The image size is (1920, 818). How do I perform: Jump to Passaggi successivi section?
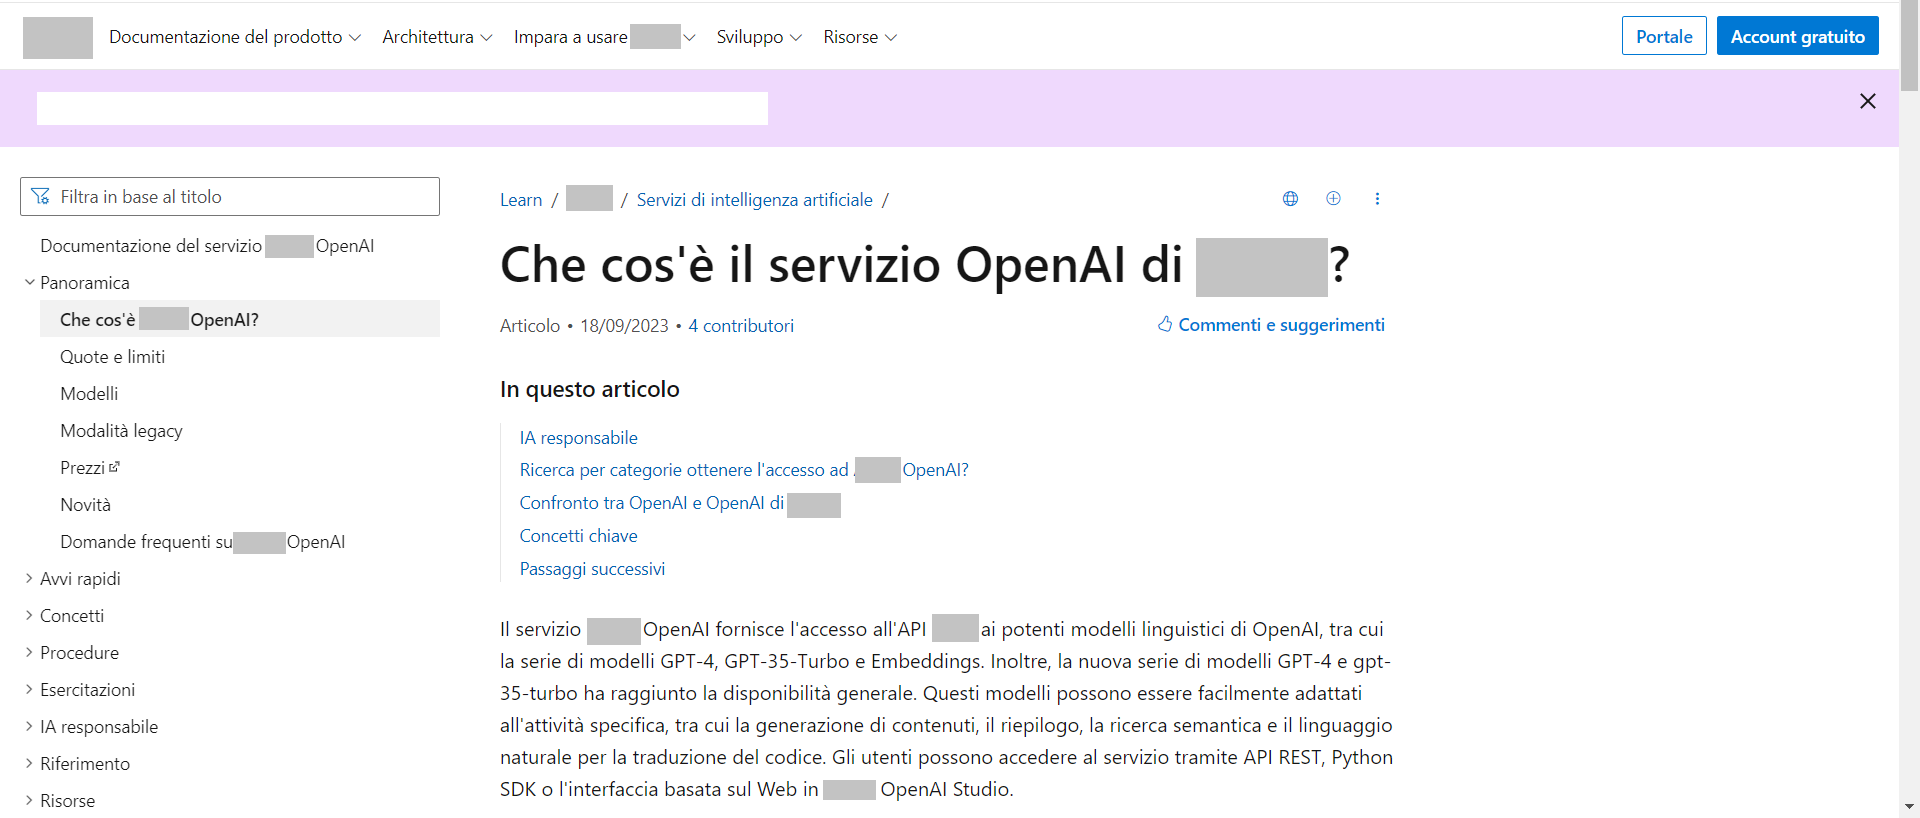tap(592, 569)
